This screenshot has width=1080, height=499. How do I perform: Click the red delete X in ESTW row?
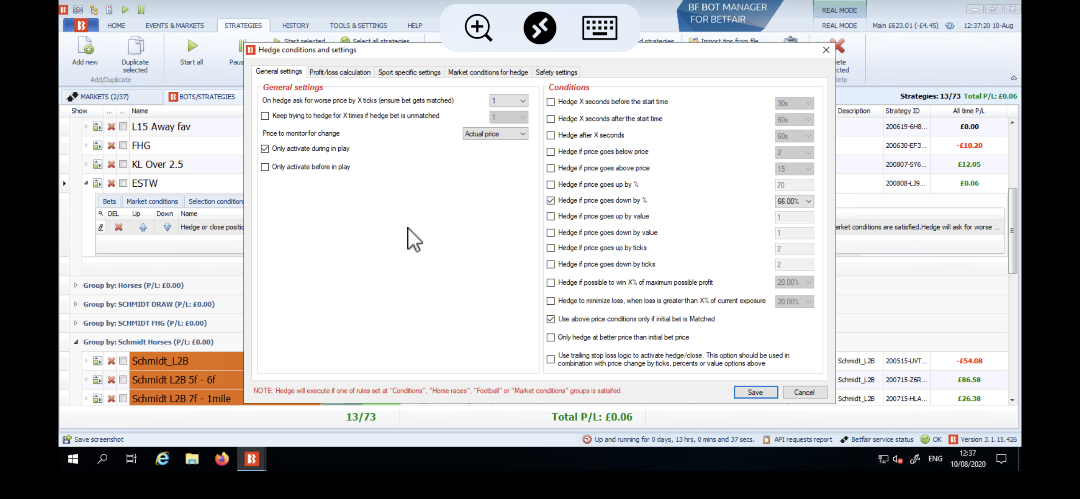[x=111, y=183]
